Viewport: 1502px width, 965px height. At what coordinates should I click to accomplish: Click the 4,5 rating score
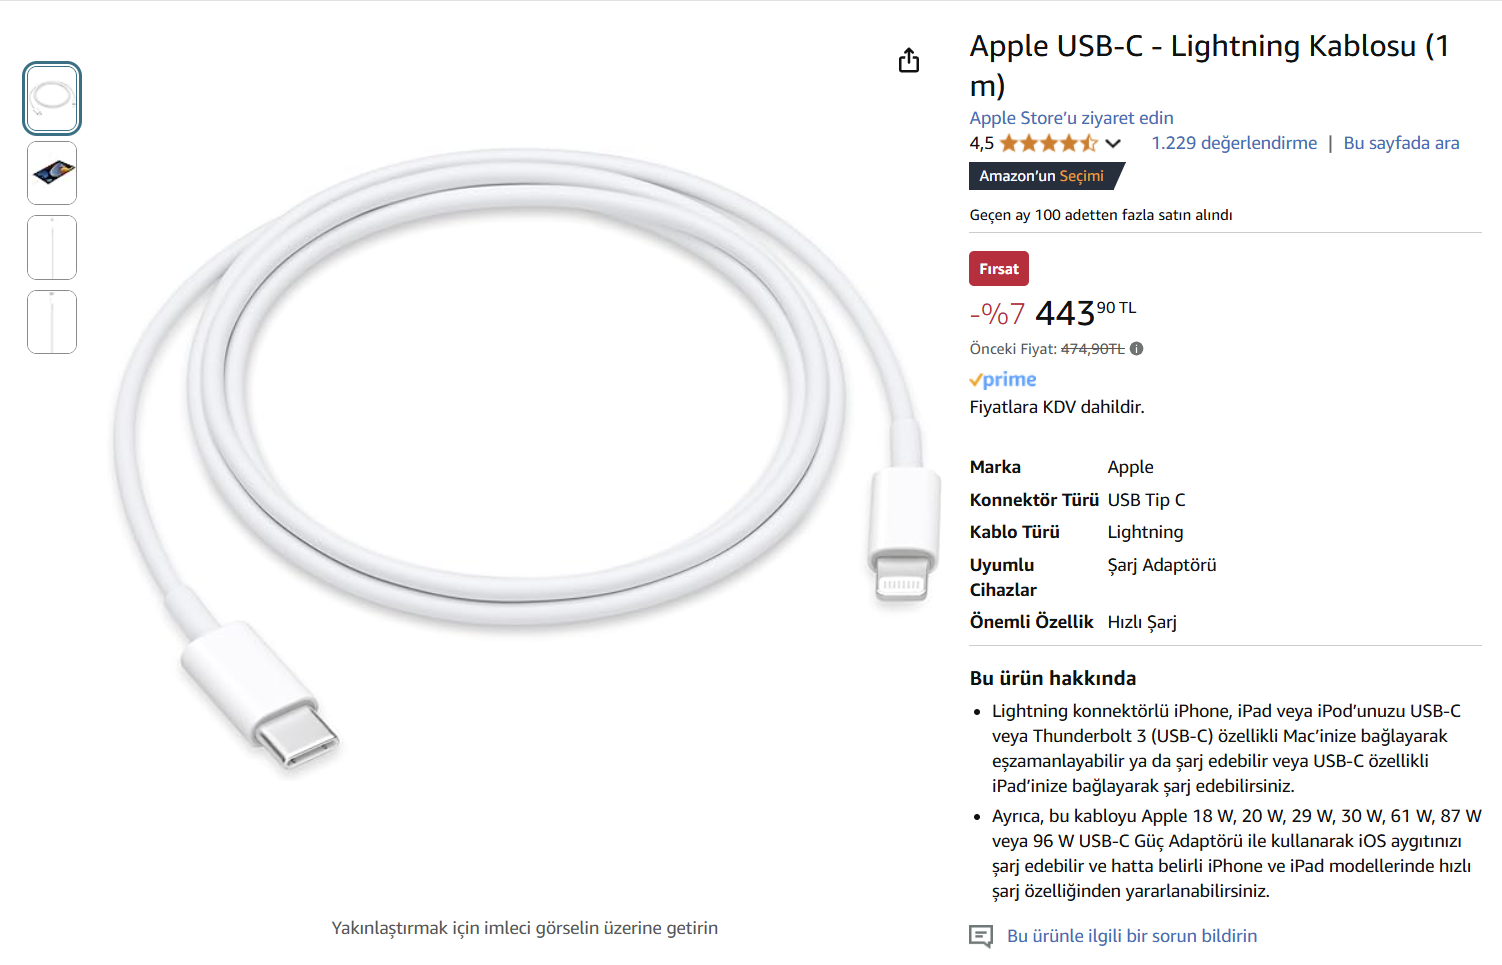[981, 143]
